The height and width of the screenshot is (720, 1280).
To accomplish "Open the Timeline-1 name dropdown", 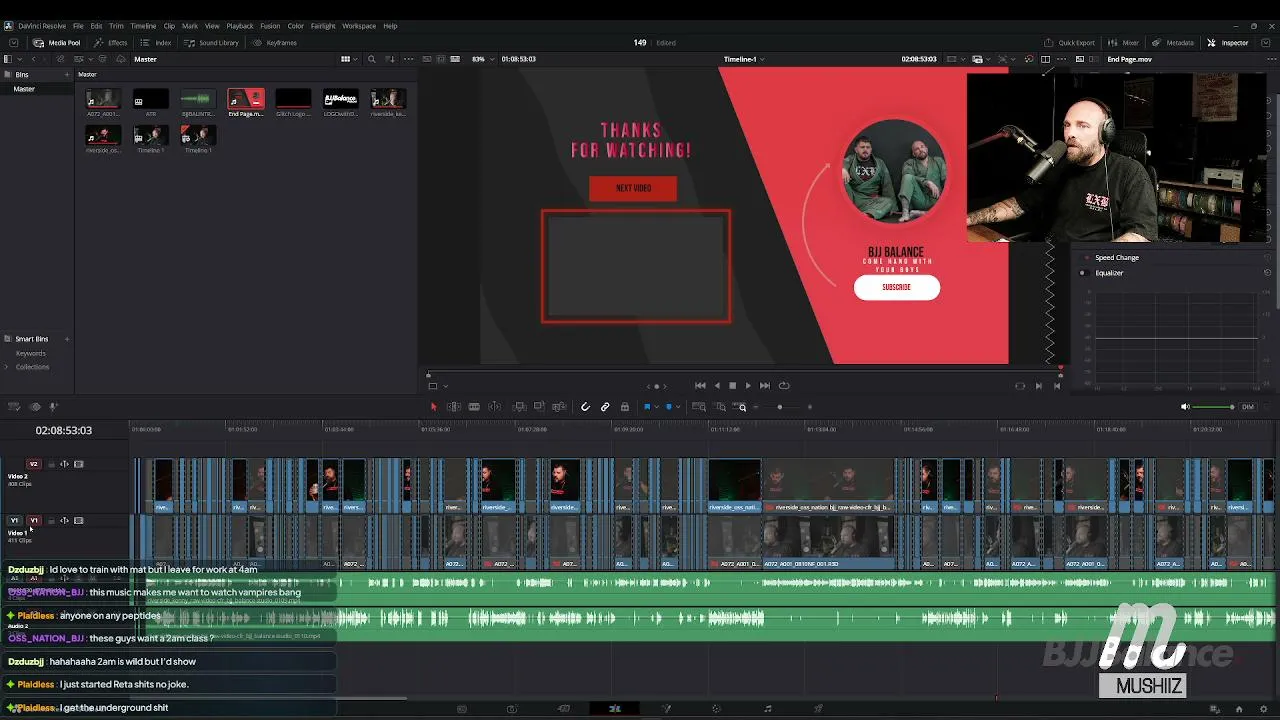I will [744, 59].
